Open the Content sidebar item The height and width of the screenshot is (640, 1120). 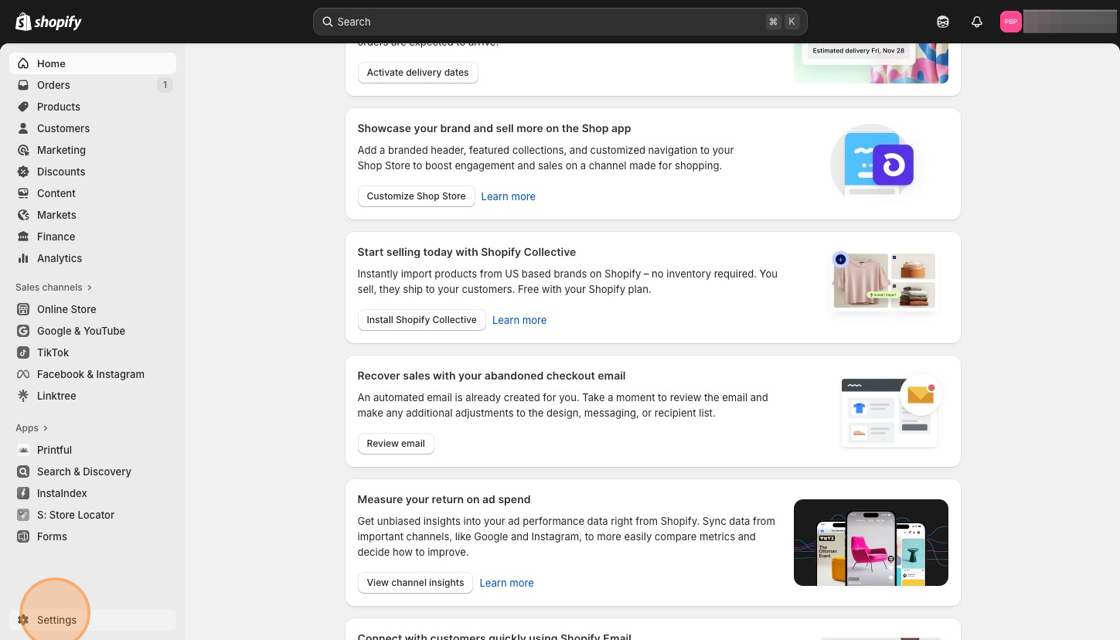93,194
